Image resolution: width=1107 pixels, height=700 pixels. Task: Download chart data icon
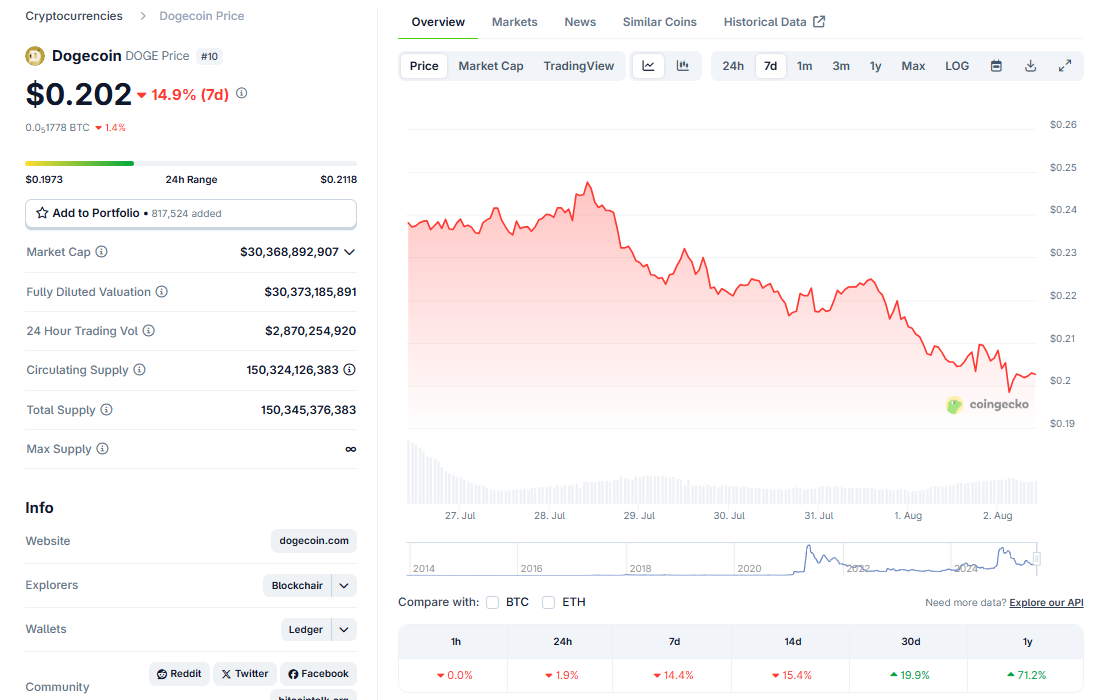[x=1031, y=66]
